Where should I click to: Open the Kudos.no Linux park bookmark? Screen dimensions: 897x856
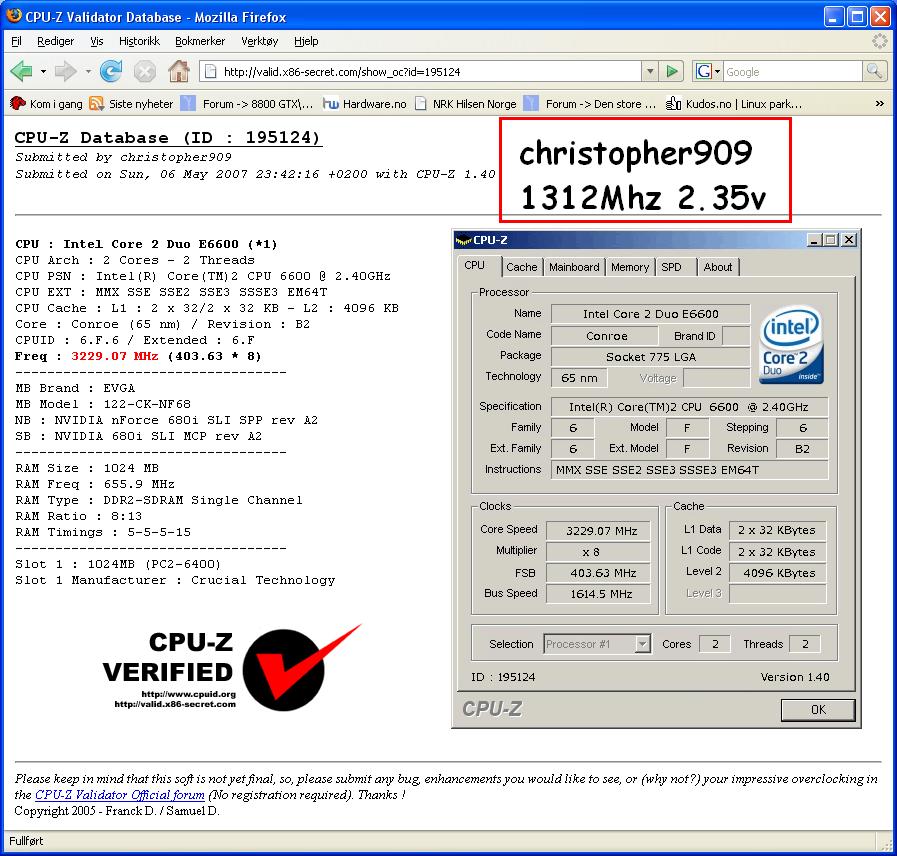tap(734, 104)
